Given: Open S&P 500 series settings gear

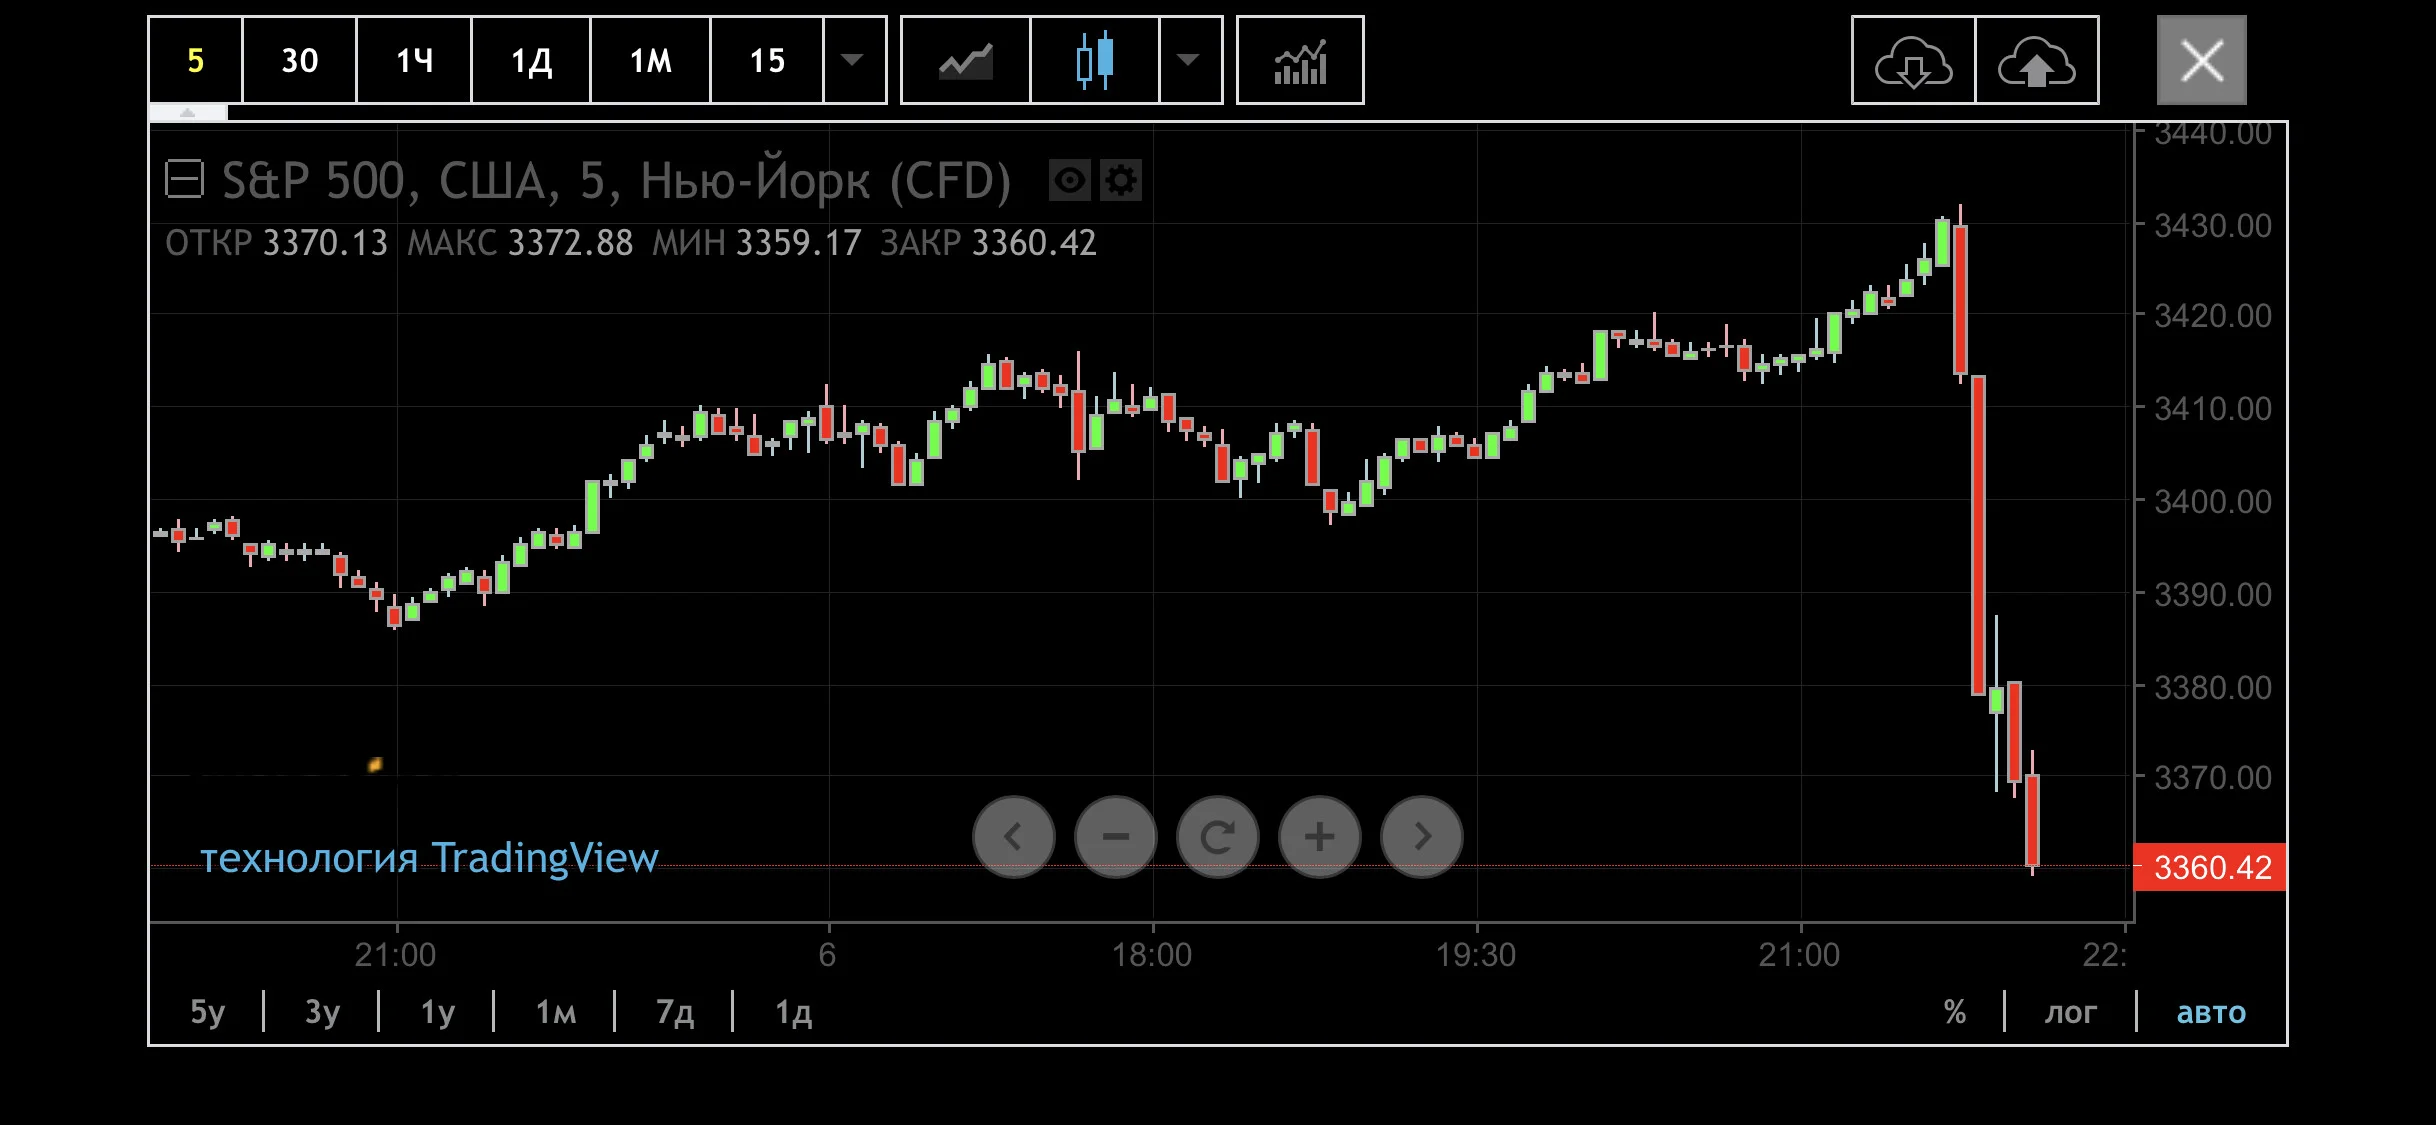Looking at the screenshot, I should 1121,180.
